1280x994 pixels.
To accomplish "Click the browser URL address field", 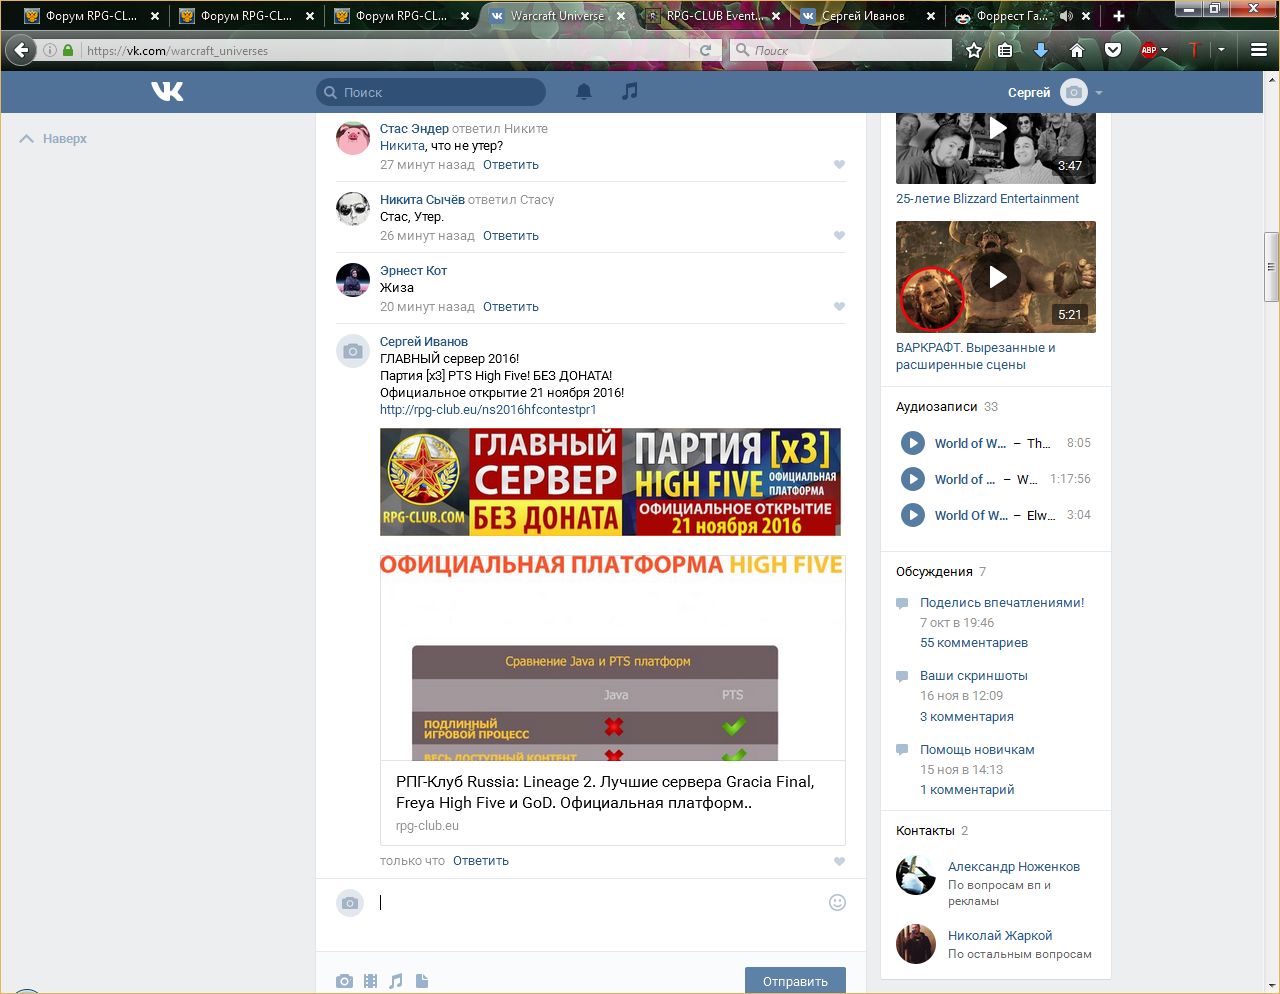I will click(385, 50).
